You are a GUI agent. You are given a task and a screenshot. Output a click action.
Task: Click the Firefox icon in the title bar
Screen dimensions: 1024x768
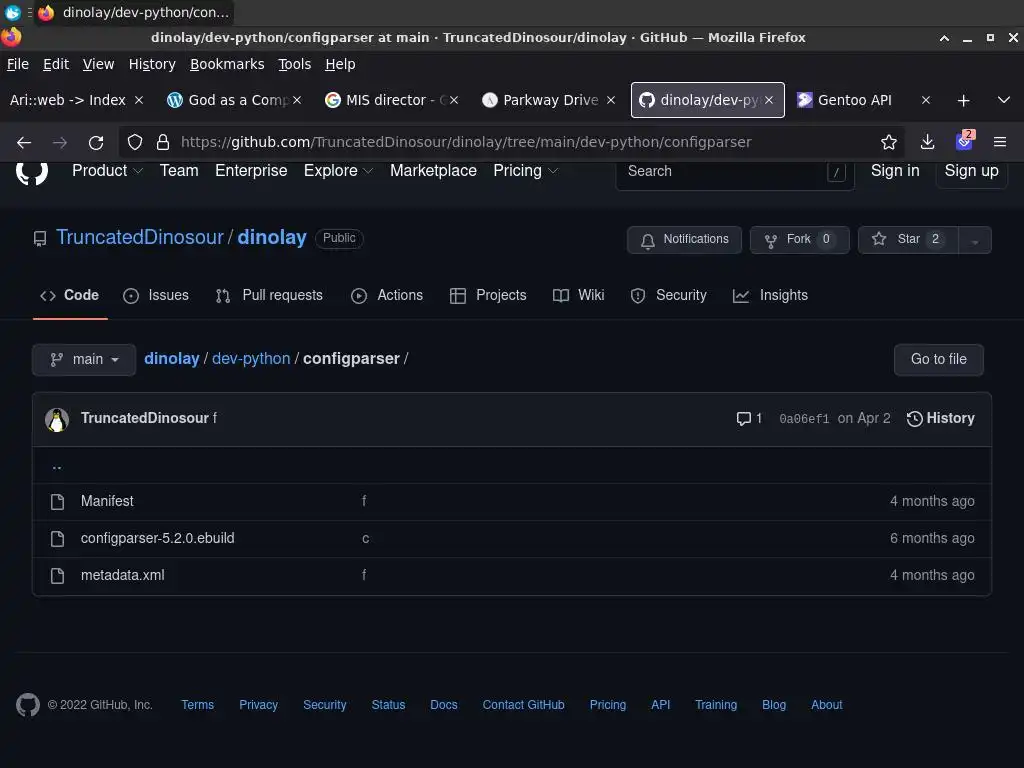[x=11, y=37]
